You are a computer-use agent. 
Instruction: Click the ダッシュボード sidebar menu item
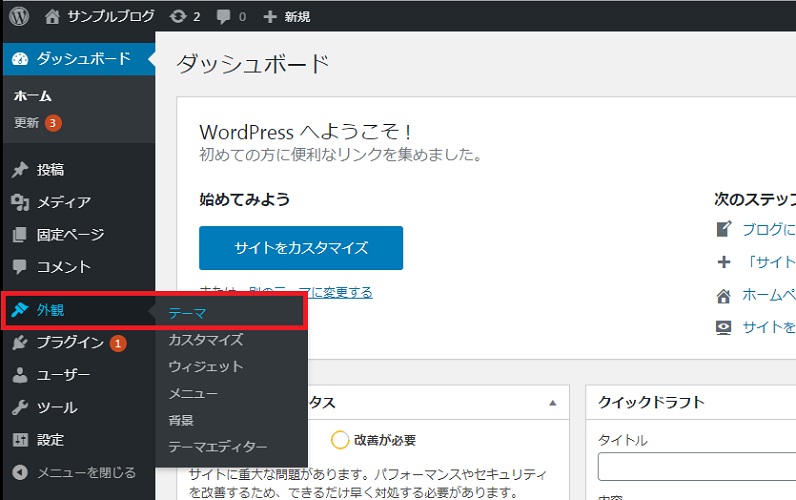79,59
